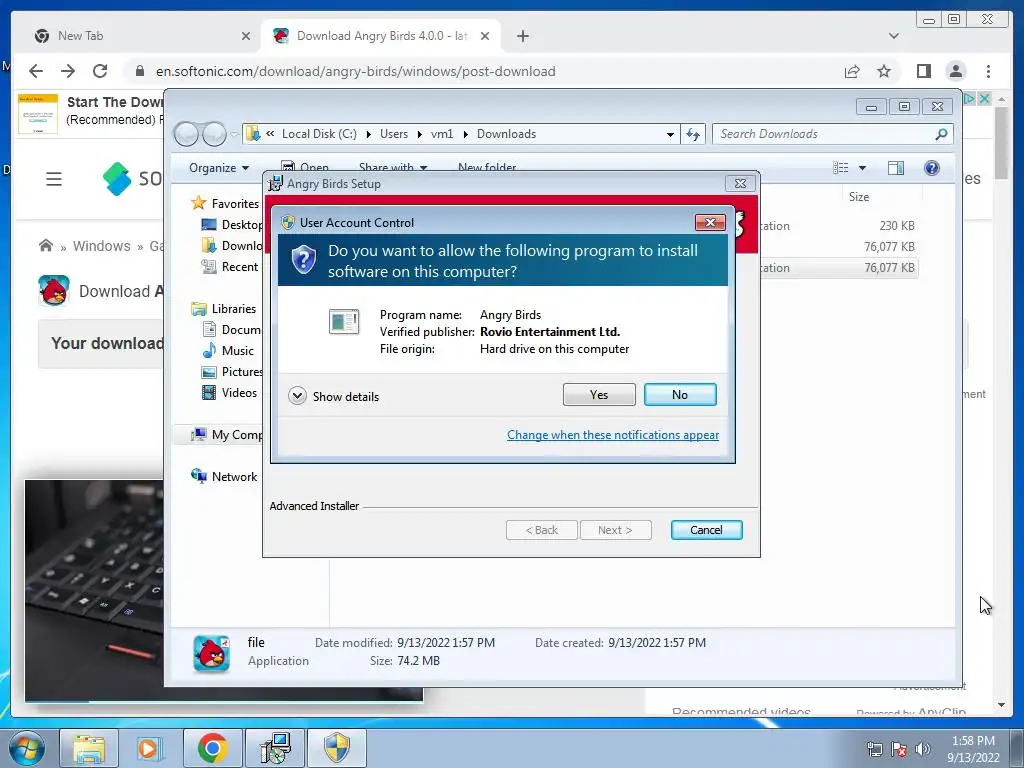Viewport: 1024px width, 768px height.
Task: Open the Chrome three-dot menu
Action: (x=988, y=71)
